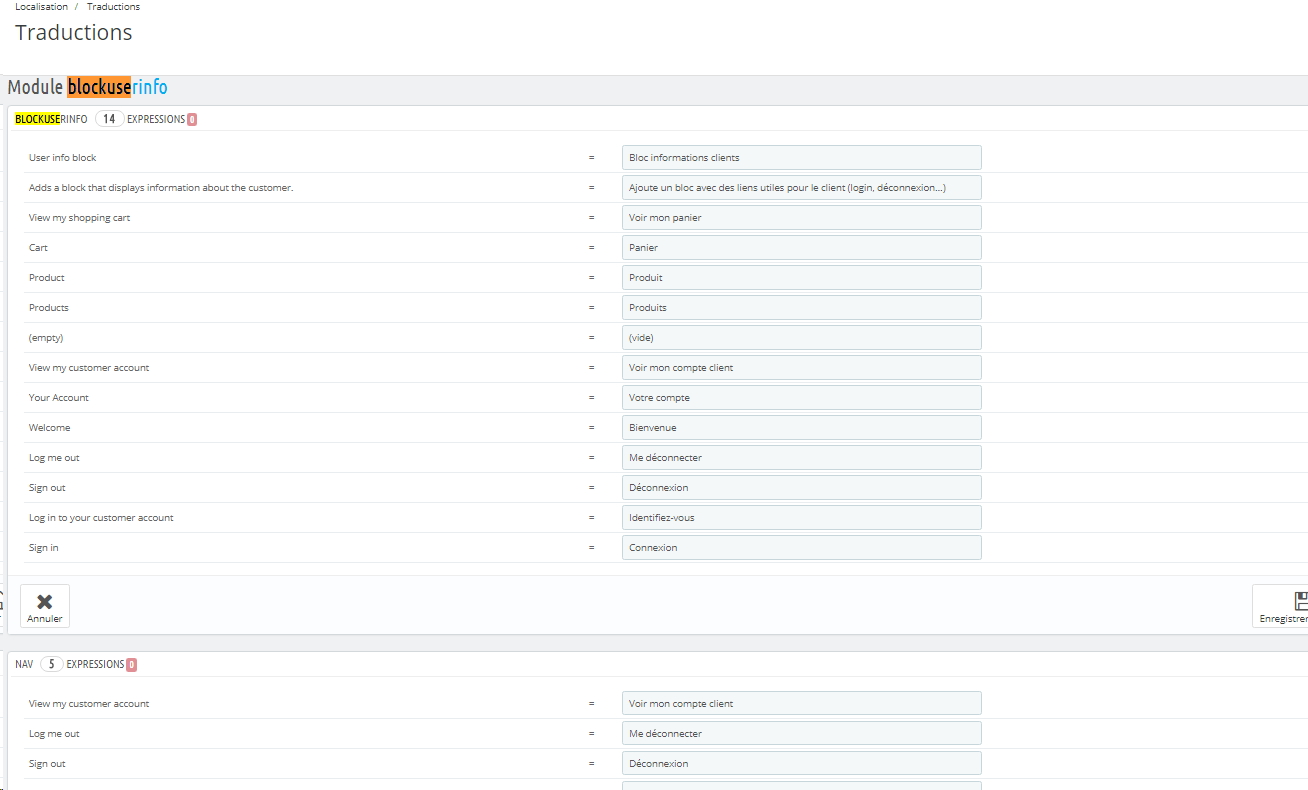Click the Annuler cancel X icon

pos(44,601)
